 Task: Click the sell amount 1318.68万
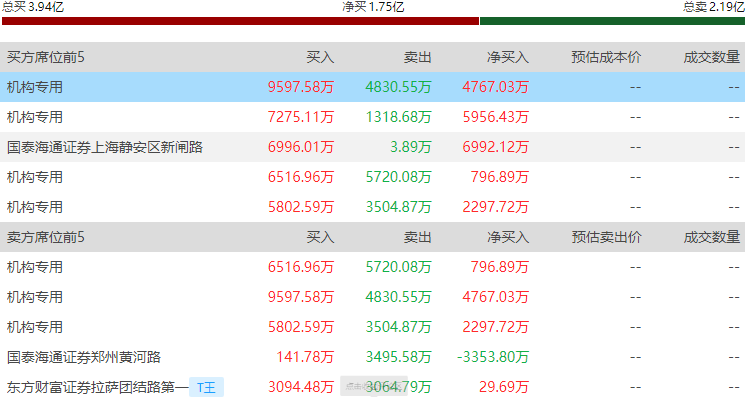(x=398, y=117)
